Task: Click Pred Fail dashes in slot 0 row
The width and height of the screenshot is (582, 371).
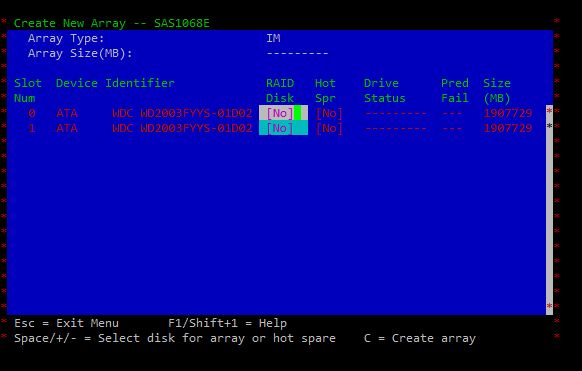Action: (x=452, y=113)
